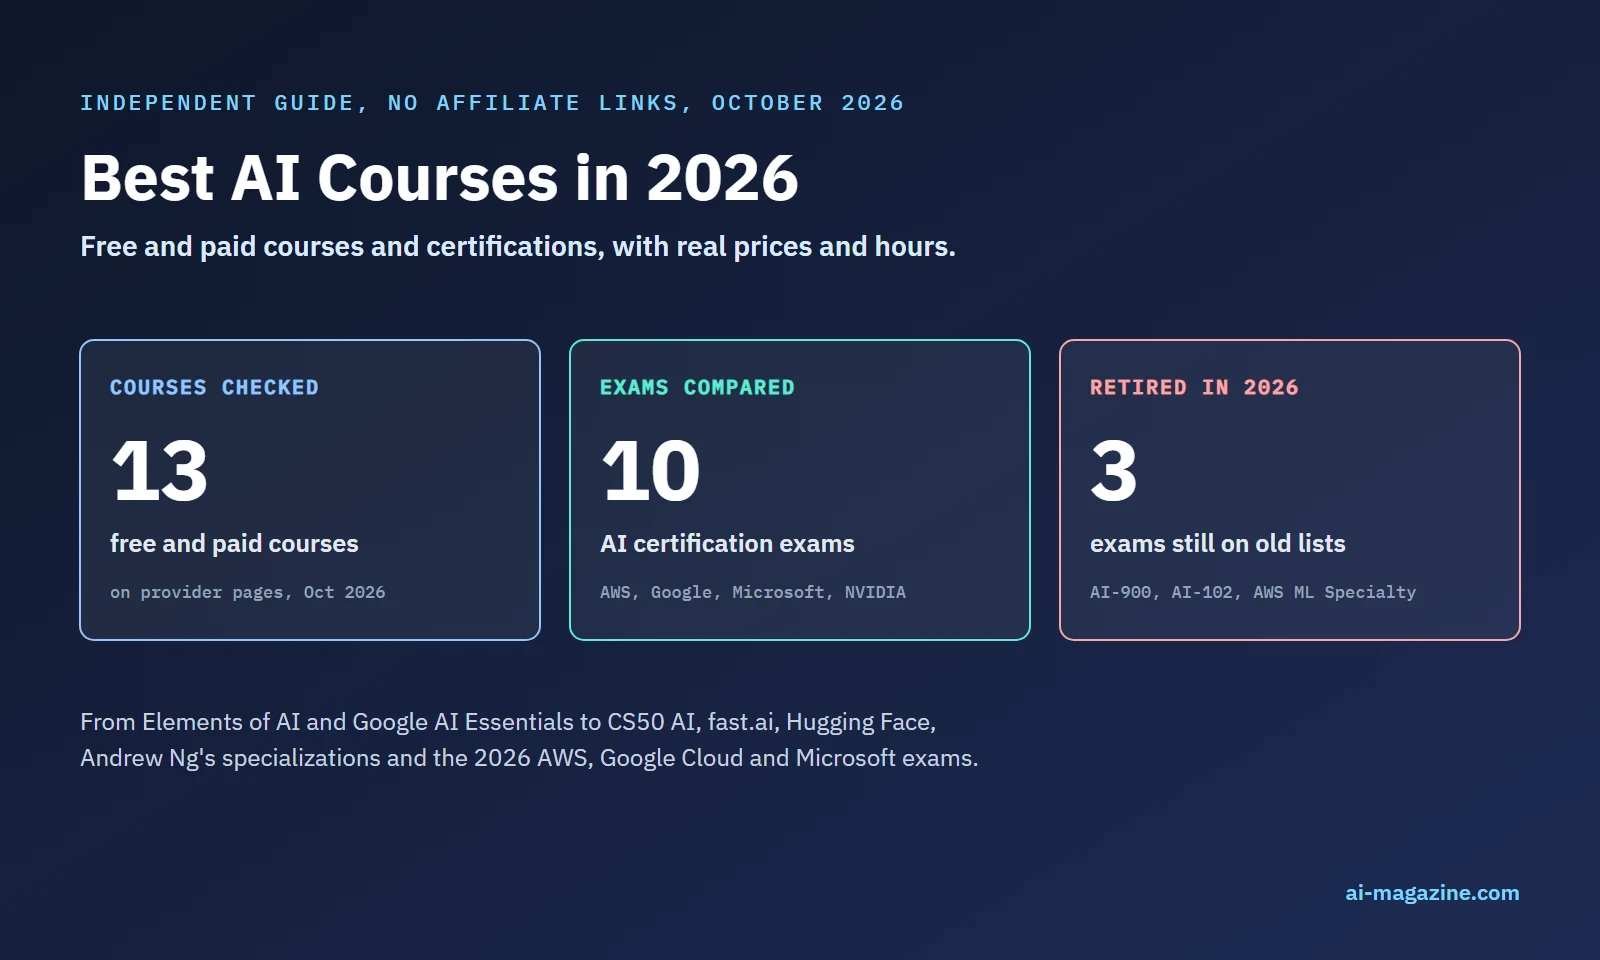Click the number 10 in the middle card
The image size is (1600, 960).
coord(651,470)
